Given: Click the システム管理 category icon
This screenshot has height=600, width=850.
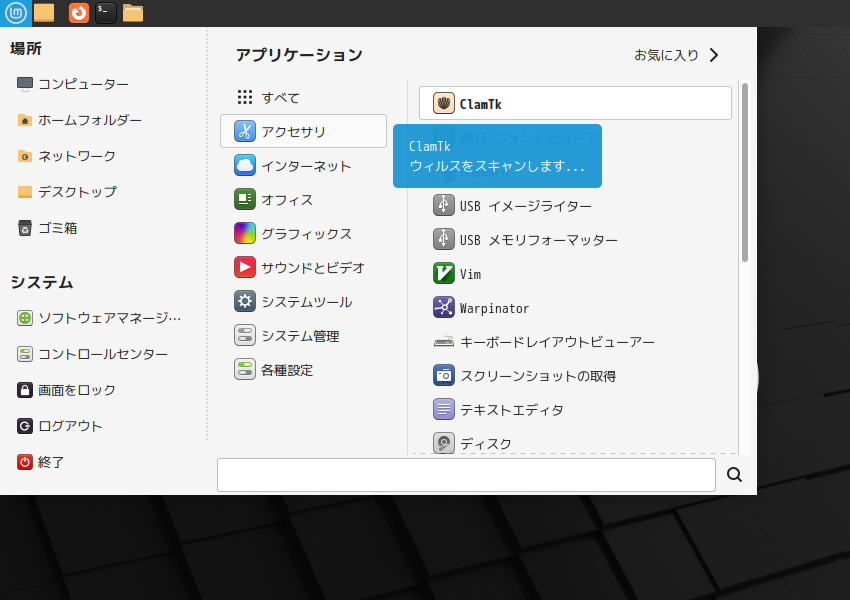Looking at the screenshot, I should (x=245, y=336).
